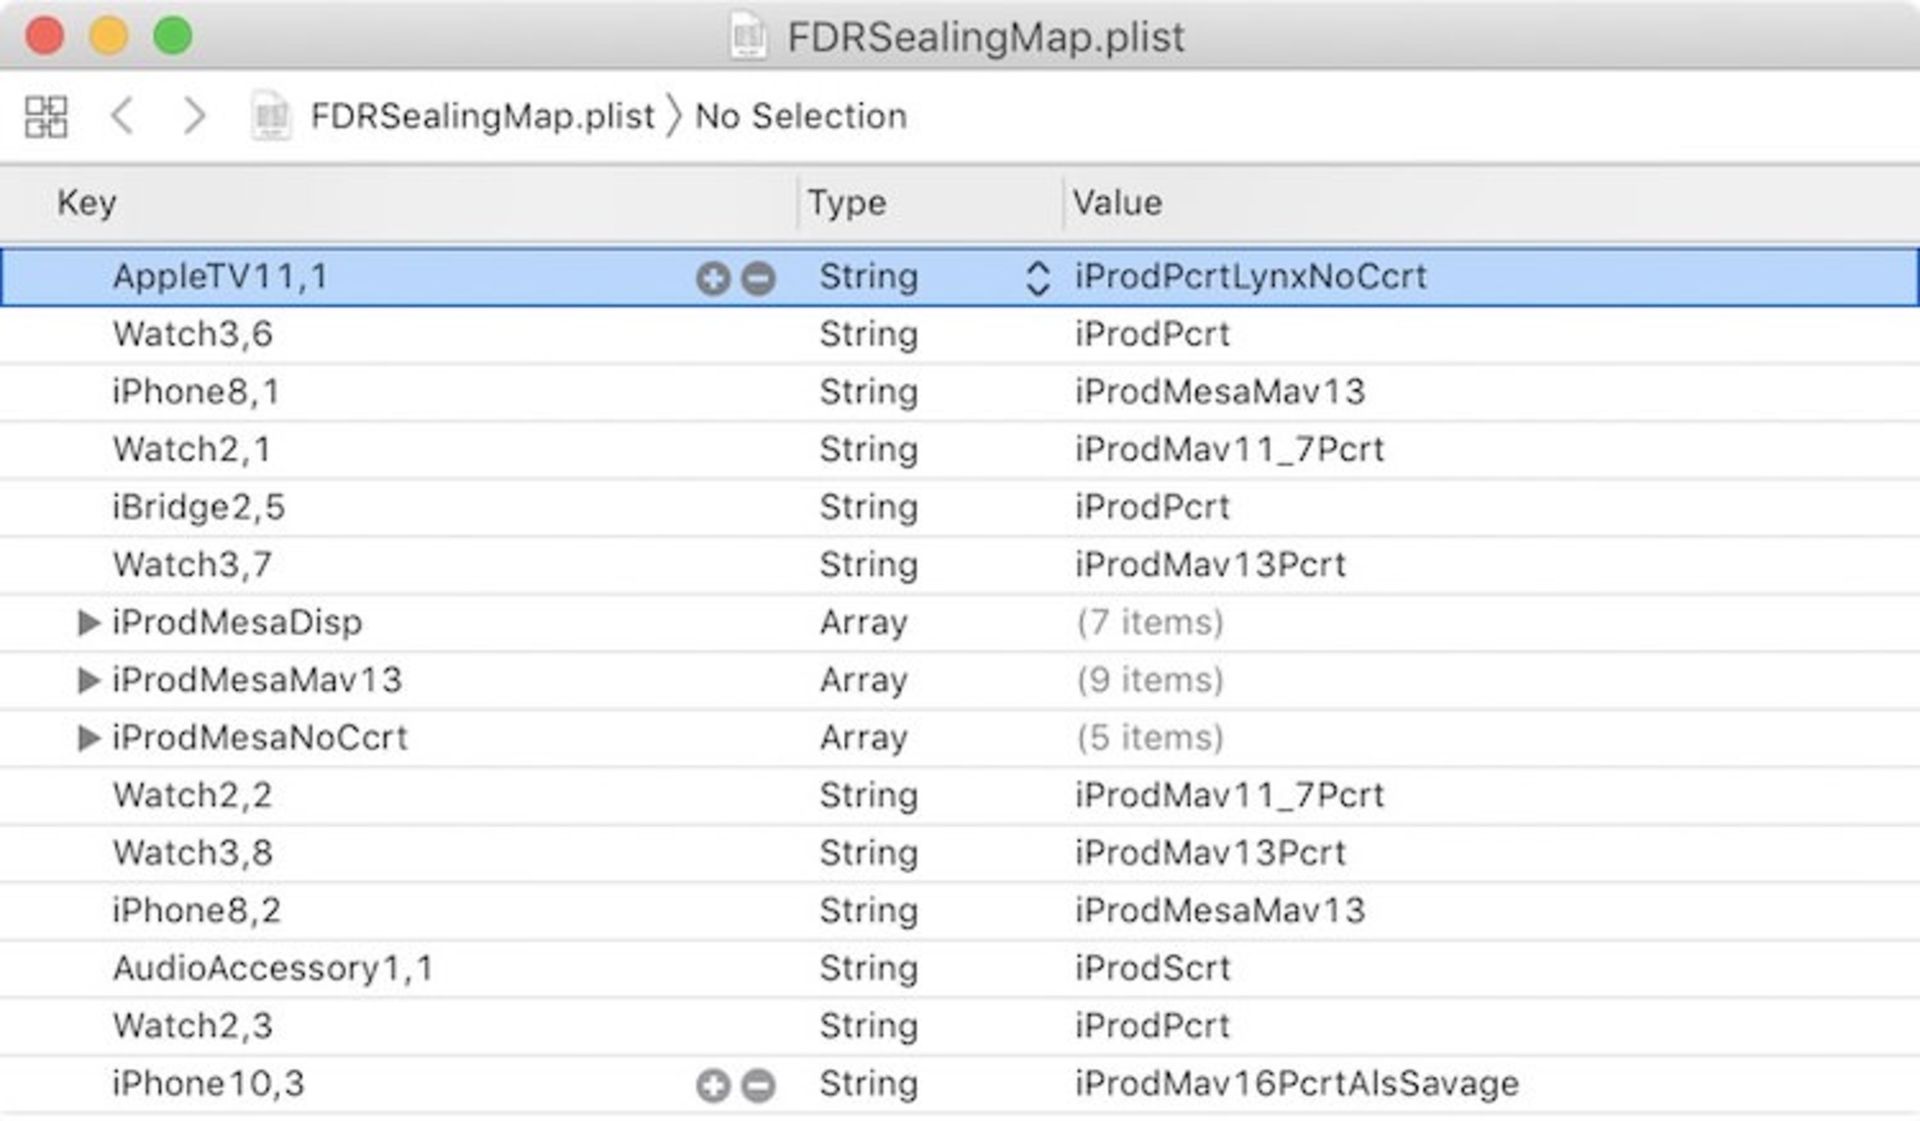Sort by the Key column header

[x=87, y=203]
